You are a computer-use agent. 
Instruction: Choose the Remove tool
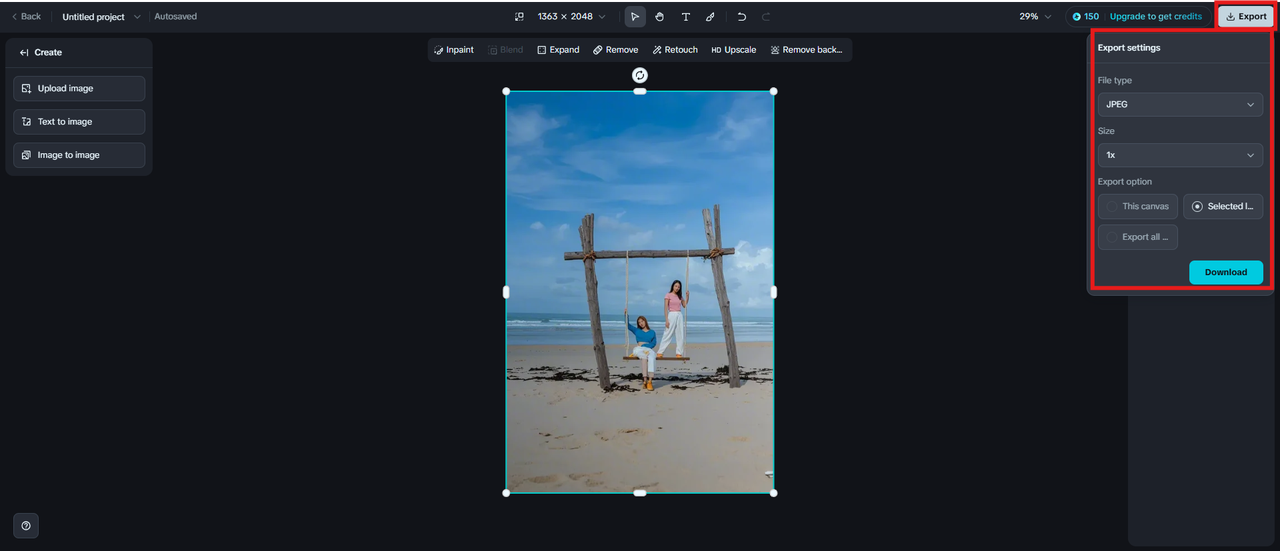615,50
